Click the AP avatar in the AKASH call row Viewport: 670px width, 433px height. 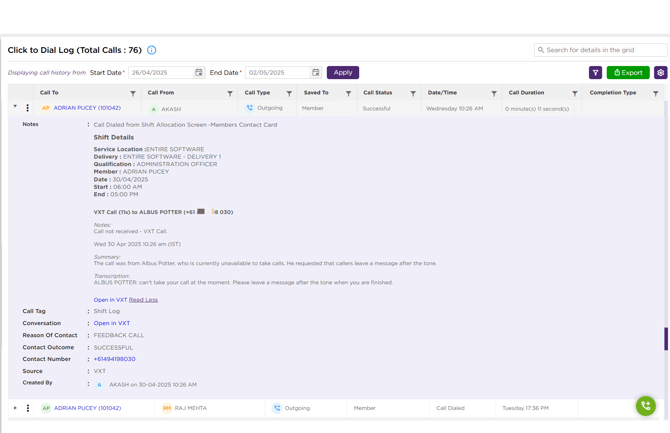(46, 108)
